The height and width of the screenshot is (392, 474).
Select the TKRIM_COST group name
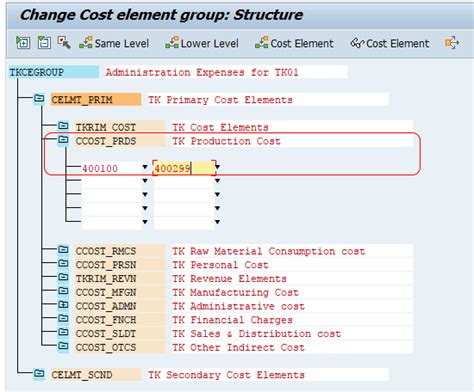pos(120,127)
